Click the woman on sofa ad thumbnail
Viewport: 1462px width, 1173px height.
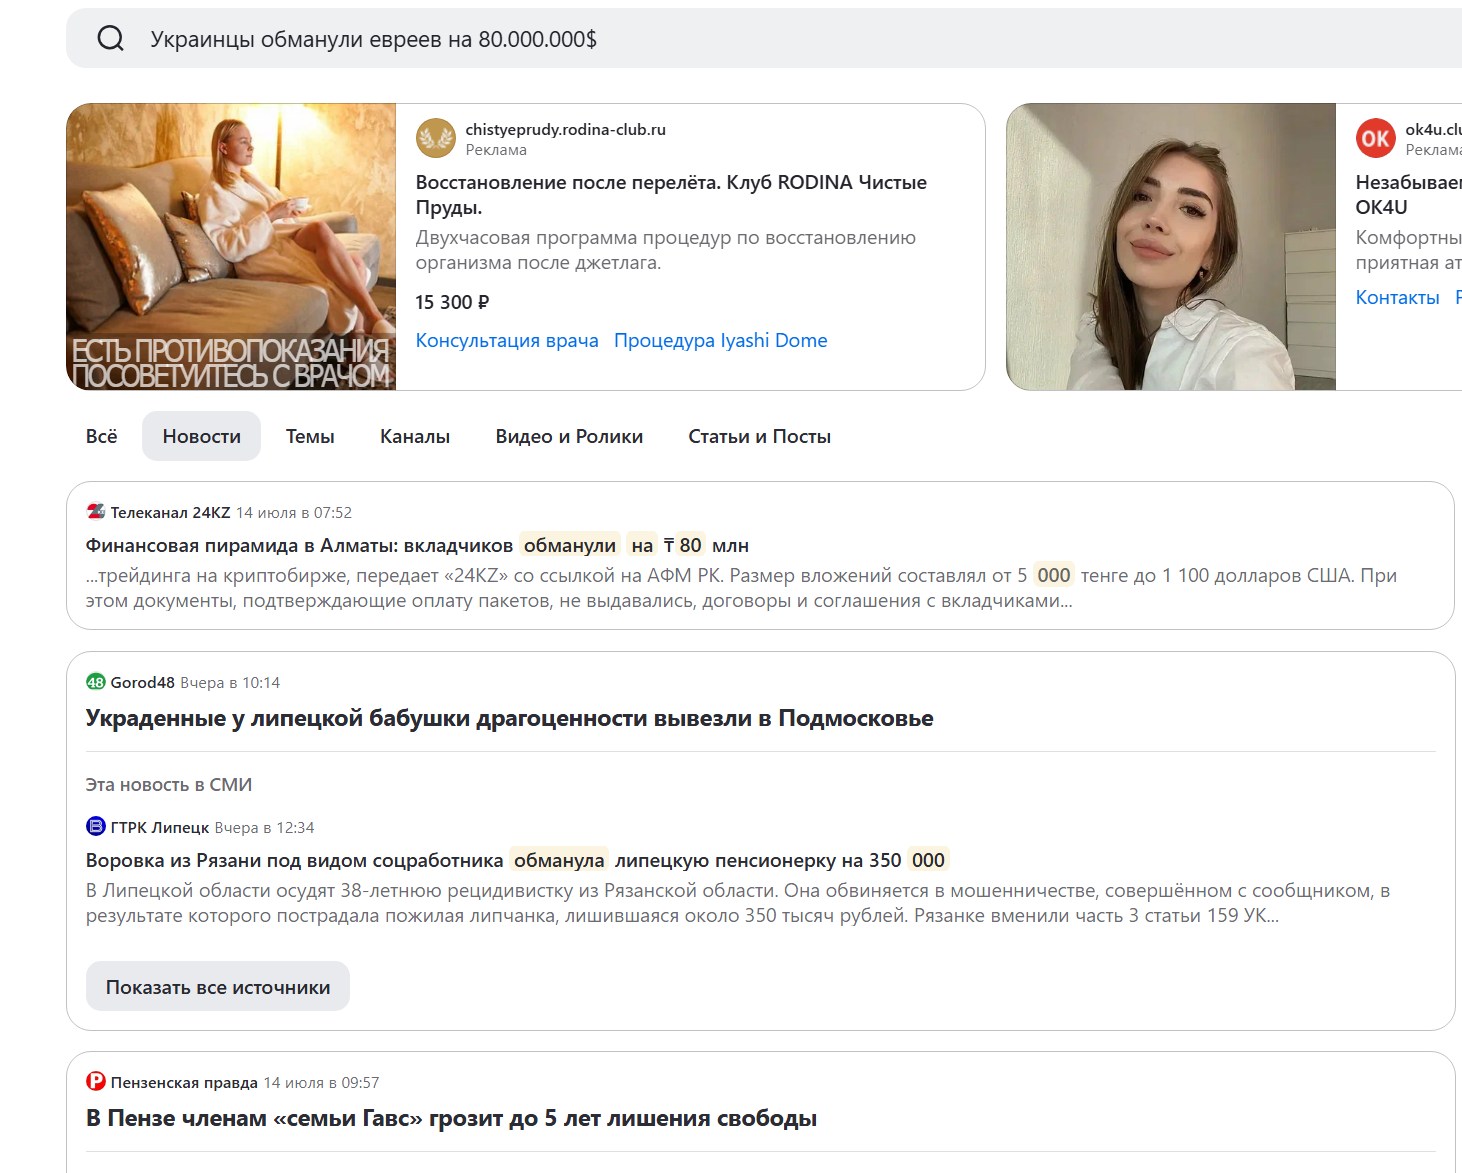[231, 247]
